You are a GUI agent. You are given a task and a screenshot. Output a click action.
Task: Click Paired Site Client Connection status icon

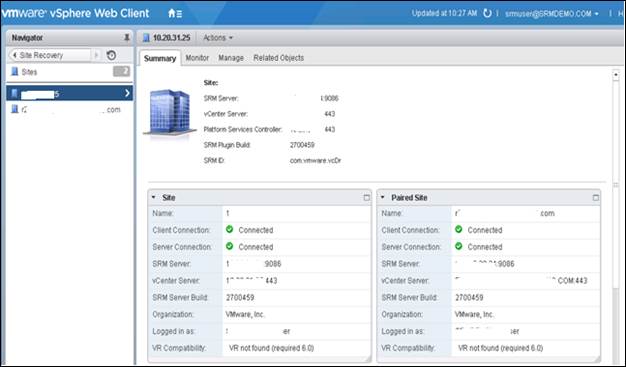[x=459, y=229]
